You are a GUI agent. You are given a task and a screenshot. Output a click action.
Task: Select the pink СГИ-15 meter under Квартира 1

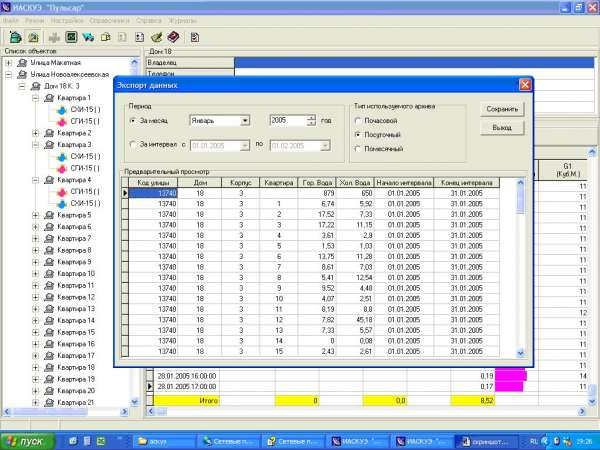point(78,121)
